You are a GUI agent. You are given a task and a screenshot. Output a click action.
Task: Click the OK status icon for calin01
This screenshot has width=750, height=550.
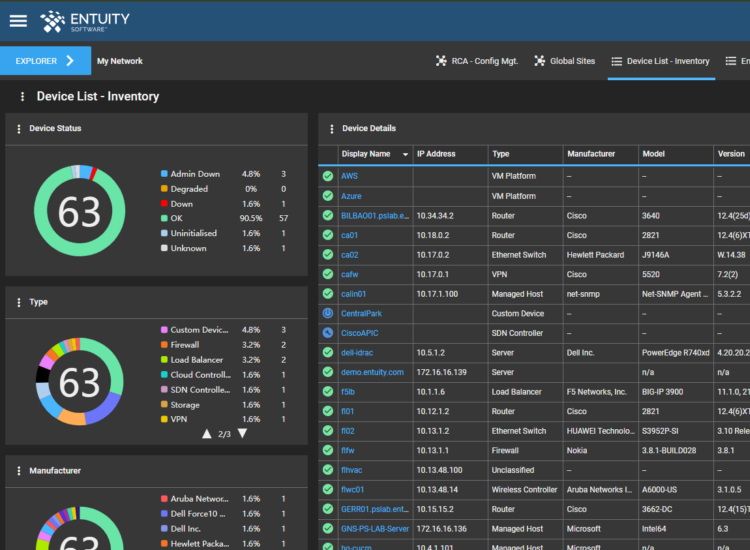328,294
